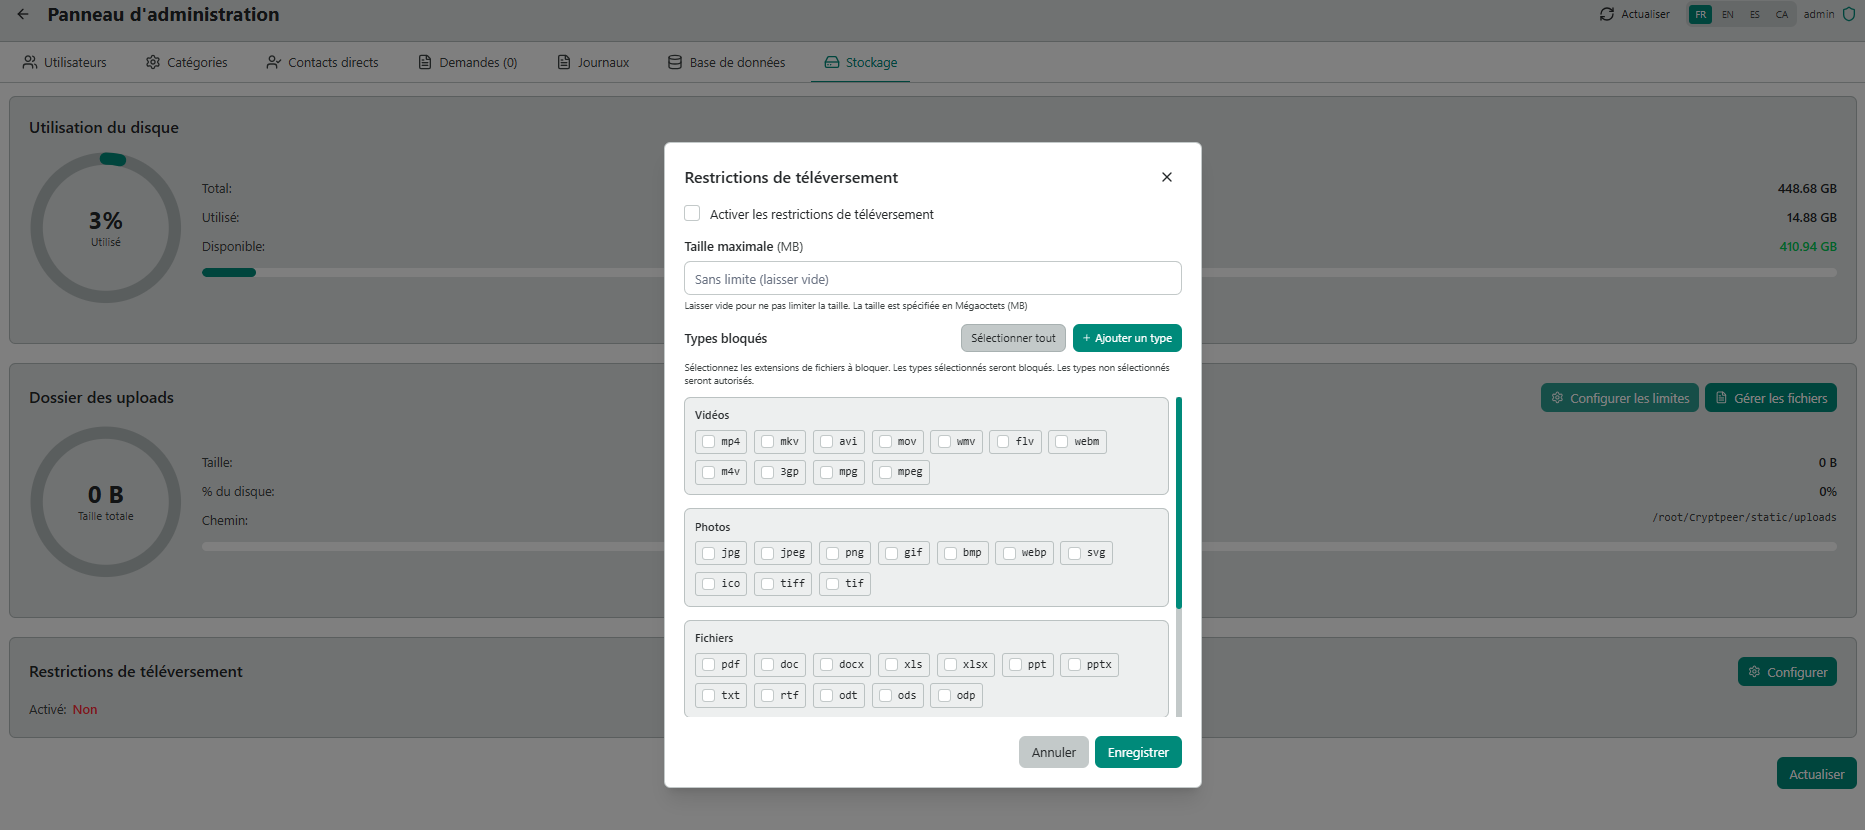Click the Ajouter un type button
Viewport: 1865px width, 830px height.
(1127, 338)
